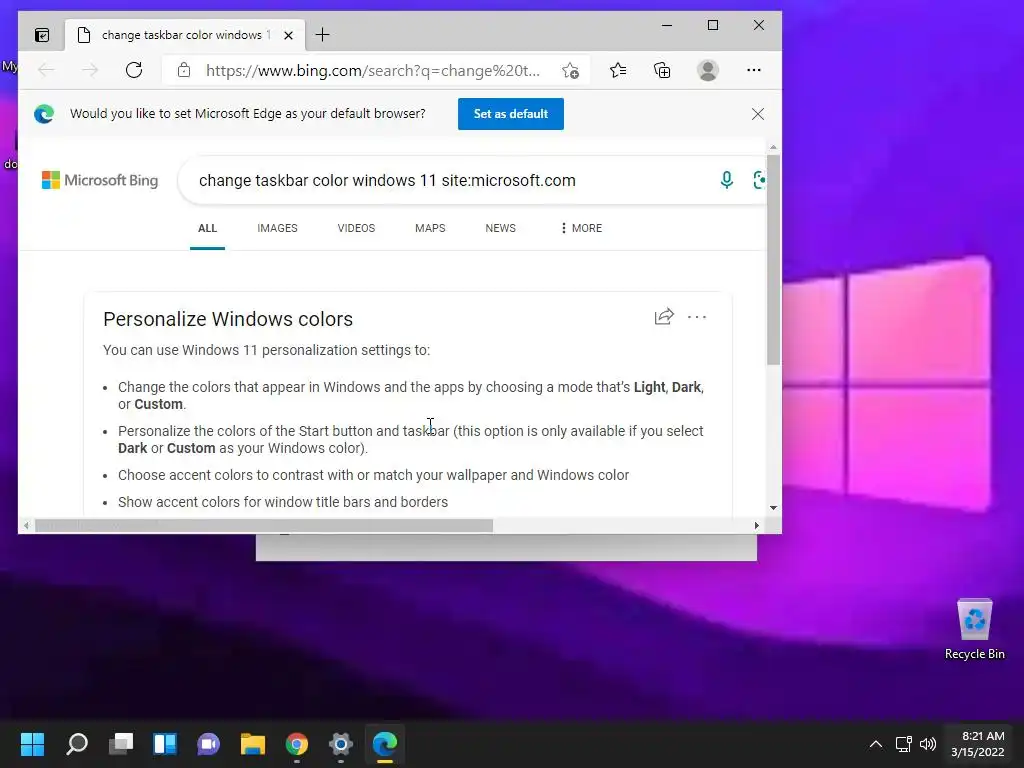Open the answer card ellipsis options
This screenshot has height=768, width=1024.
[x=697, y=317]
